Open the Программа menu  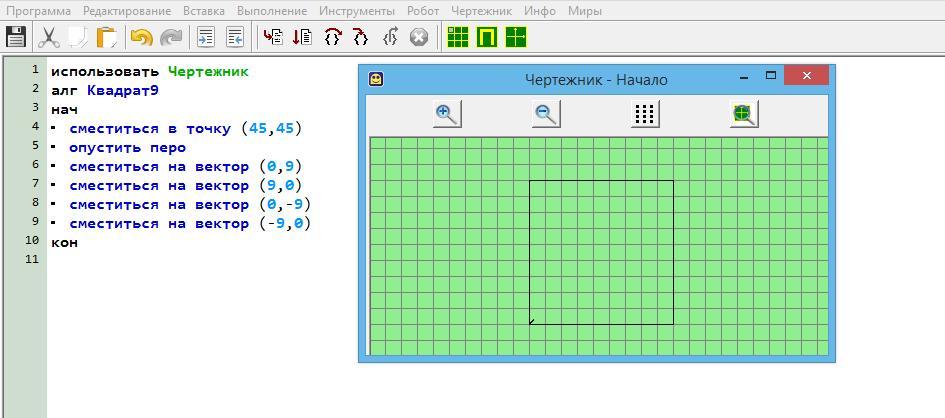click(x=38, y=11)
